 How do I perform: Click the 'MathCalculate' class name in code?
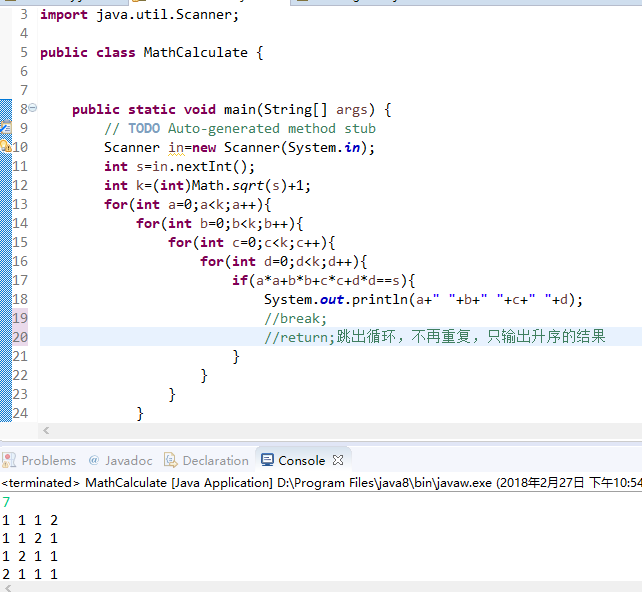click(x=195, y=53)
